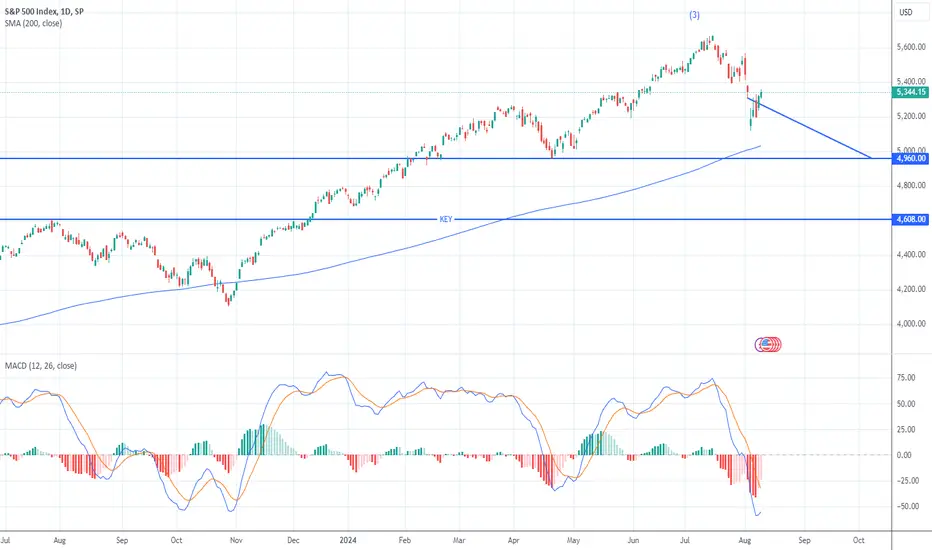Click the 0.00 MACD scale label
The width and height of the screenshot is (932, 550).
pyautogui.click(x=904, y=455)
